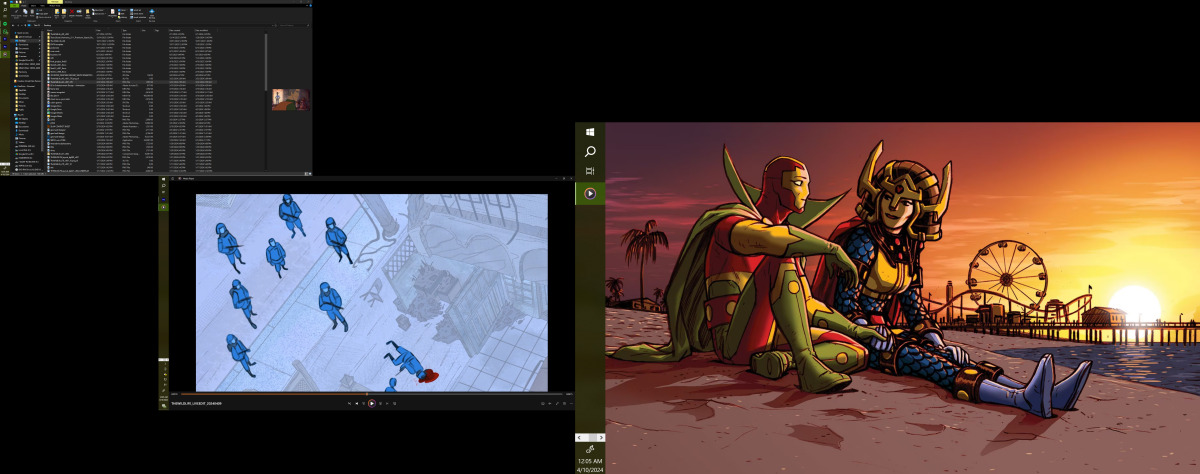Image resolution: width=1200 pixels, height=474 pixels.
Task: Click the Back arrow in Explorer navigation
Action: pos(13,25)
